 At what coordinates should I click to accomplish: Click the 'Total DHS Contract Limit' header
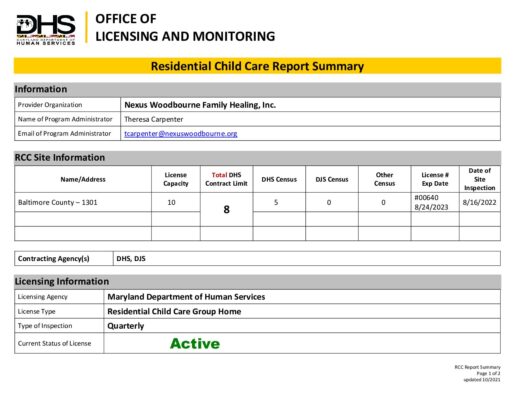click(x=226, y=179)
